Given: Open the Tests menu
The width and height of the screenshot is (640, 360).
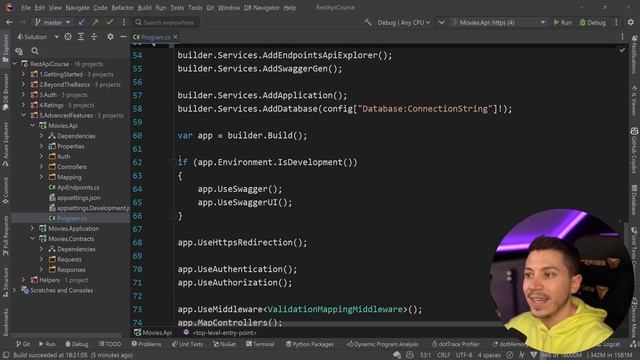Looking at the screenshot, I should point(177,8).
